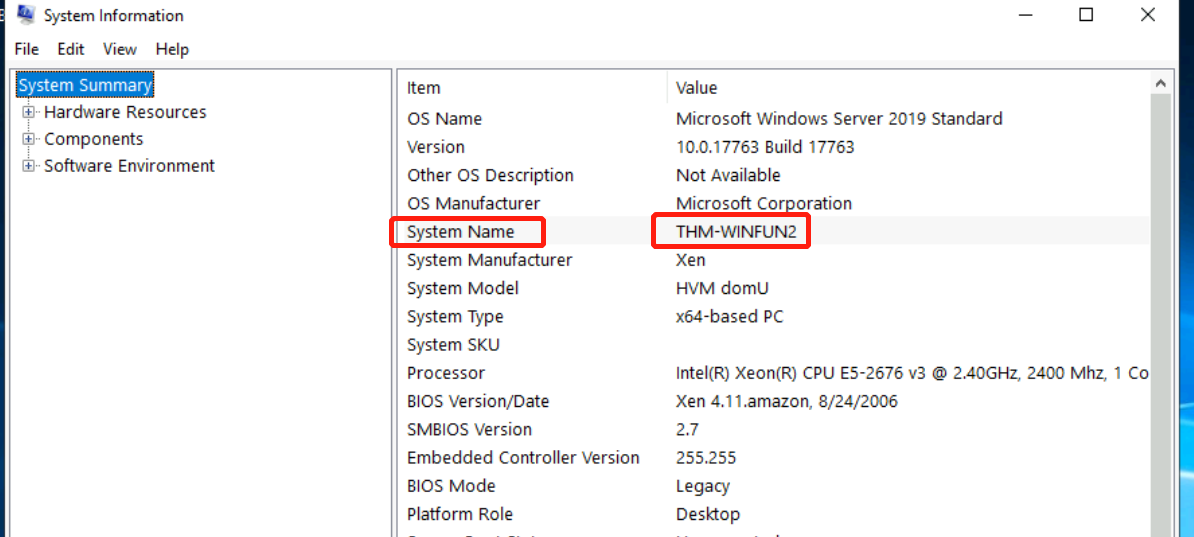The width and height of the screenshot is (1194, 537).
Task: Open the View menu
Action: [120, 49]
